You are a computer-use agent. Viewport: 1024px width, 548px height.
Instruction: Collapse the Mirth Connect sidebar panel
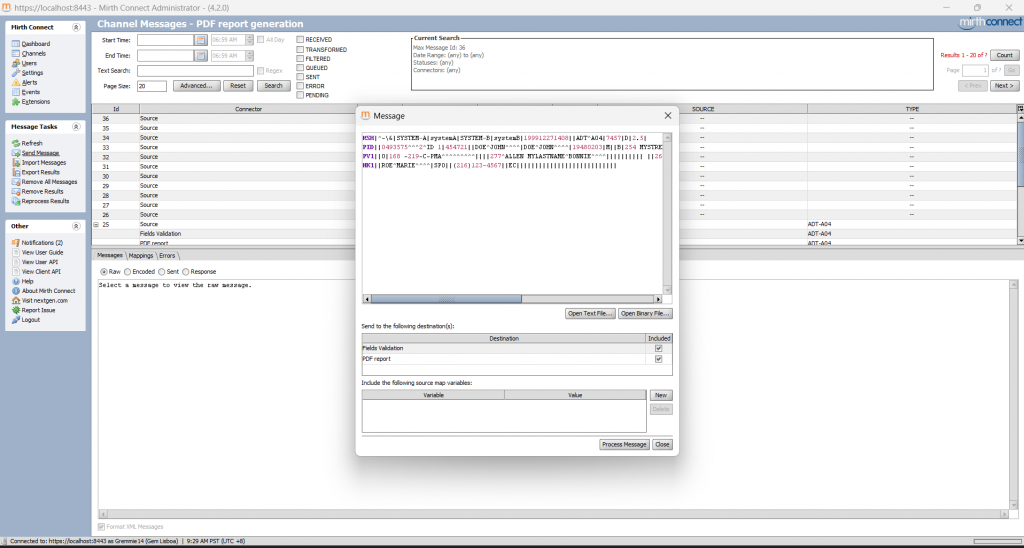point(76,27)
